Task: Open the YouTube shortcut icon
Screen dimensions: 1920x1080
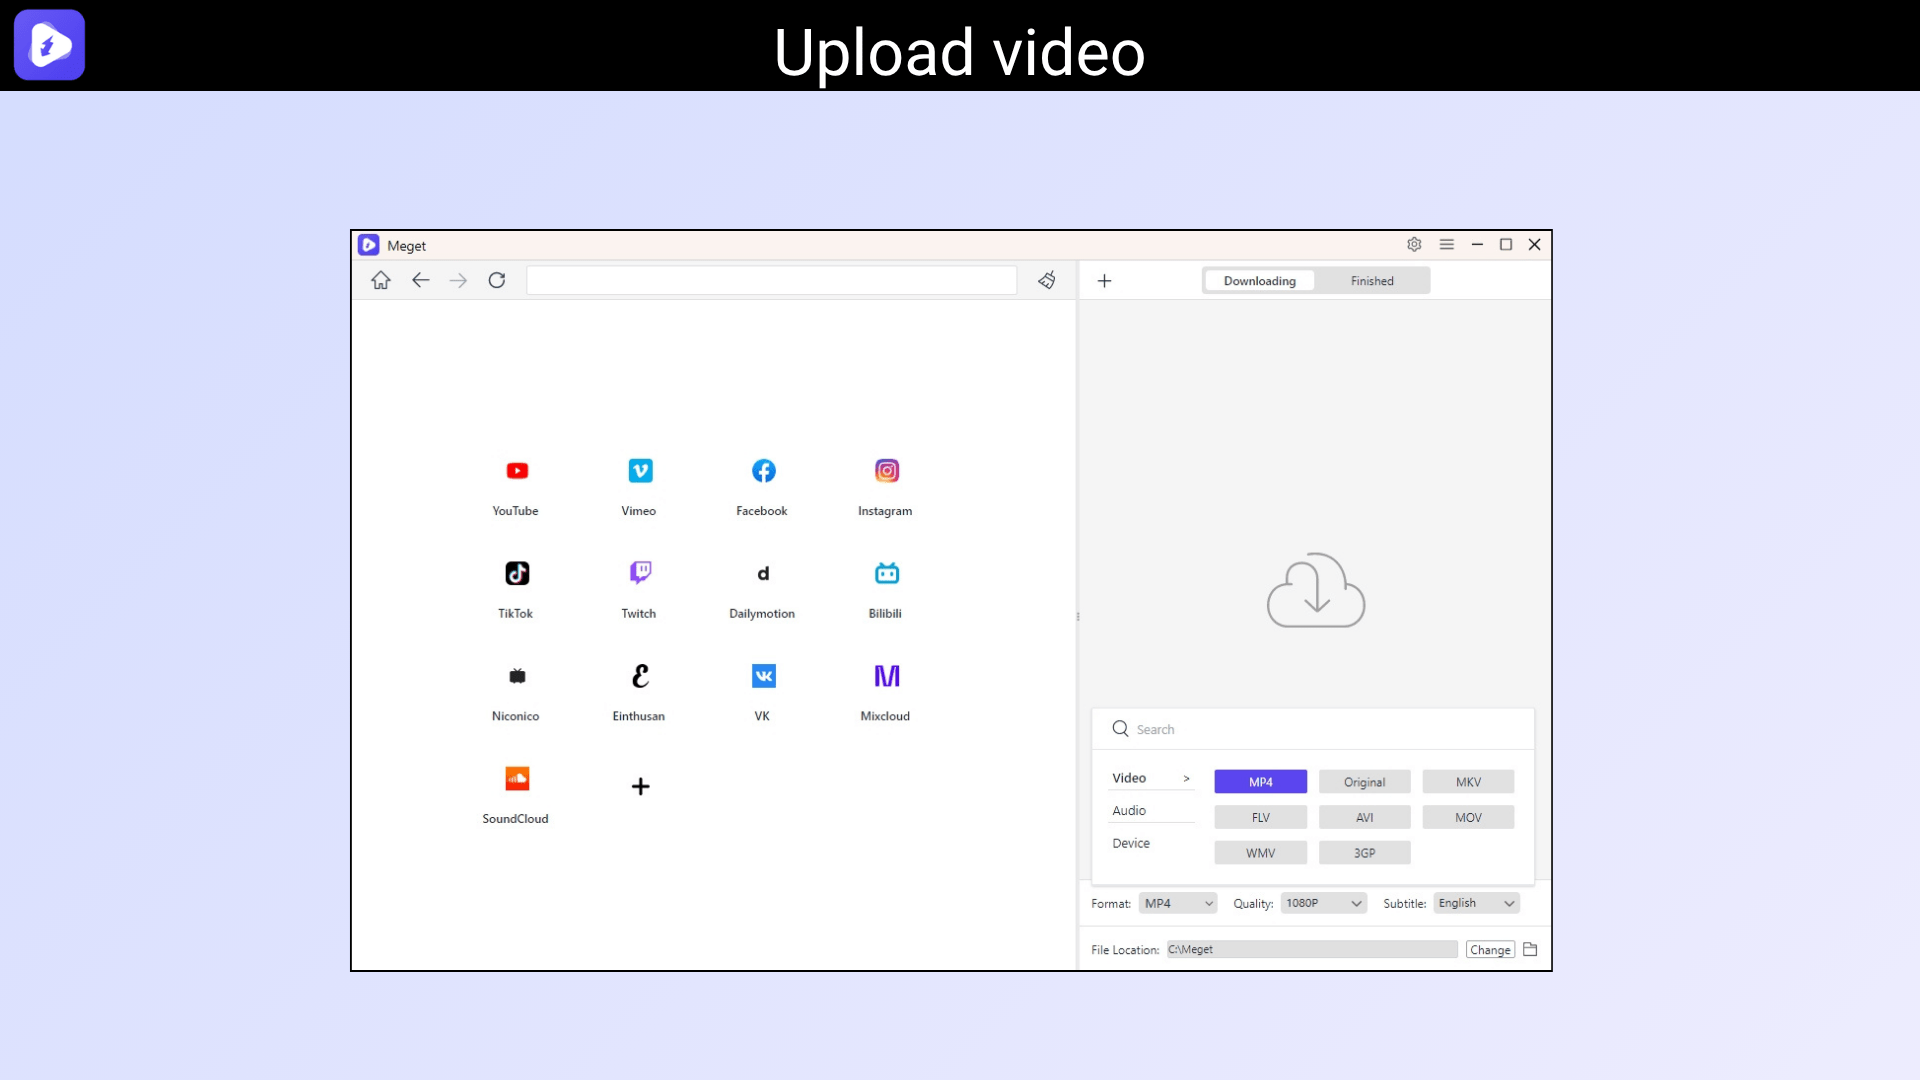Action: point(517,471)
